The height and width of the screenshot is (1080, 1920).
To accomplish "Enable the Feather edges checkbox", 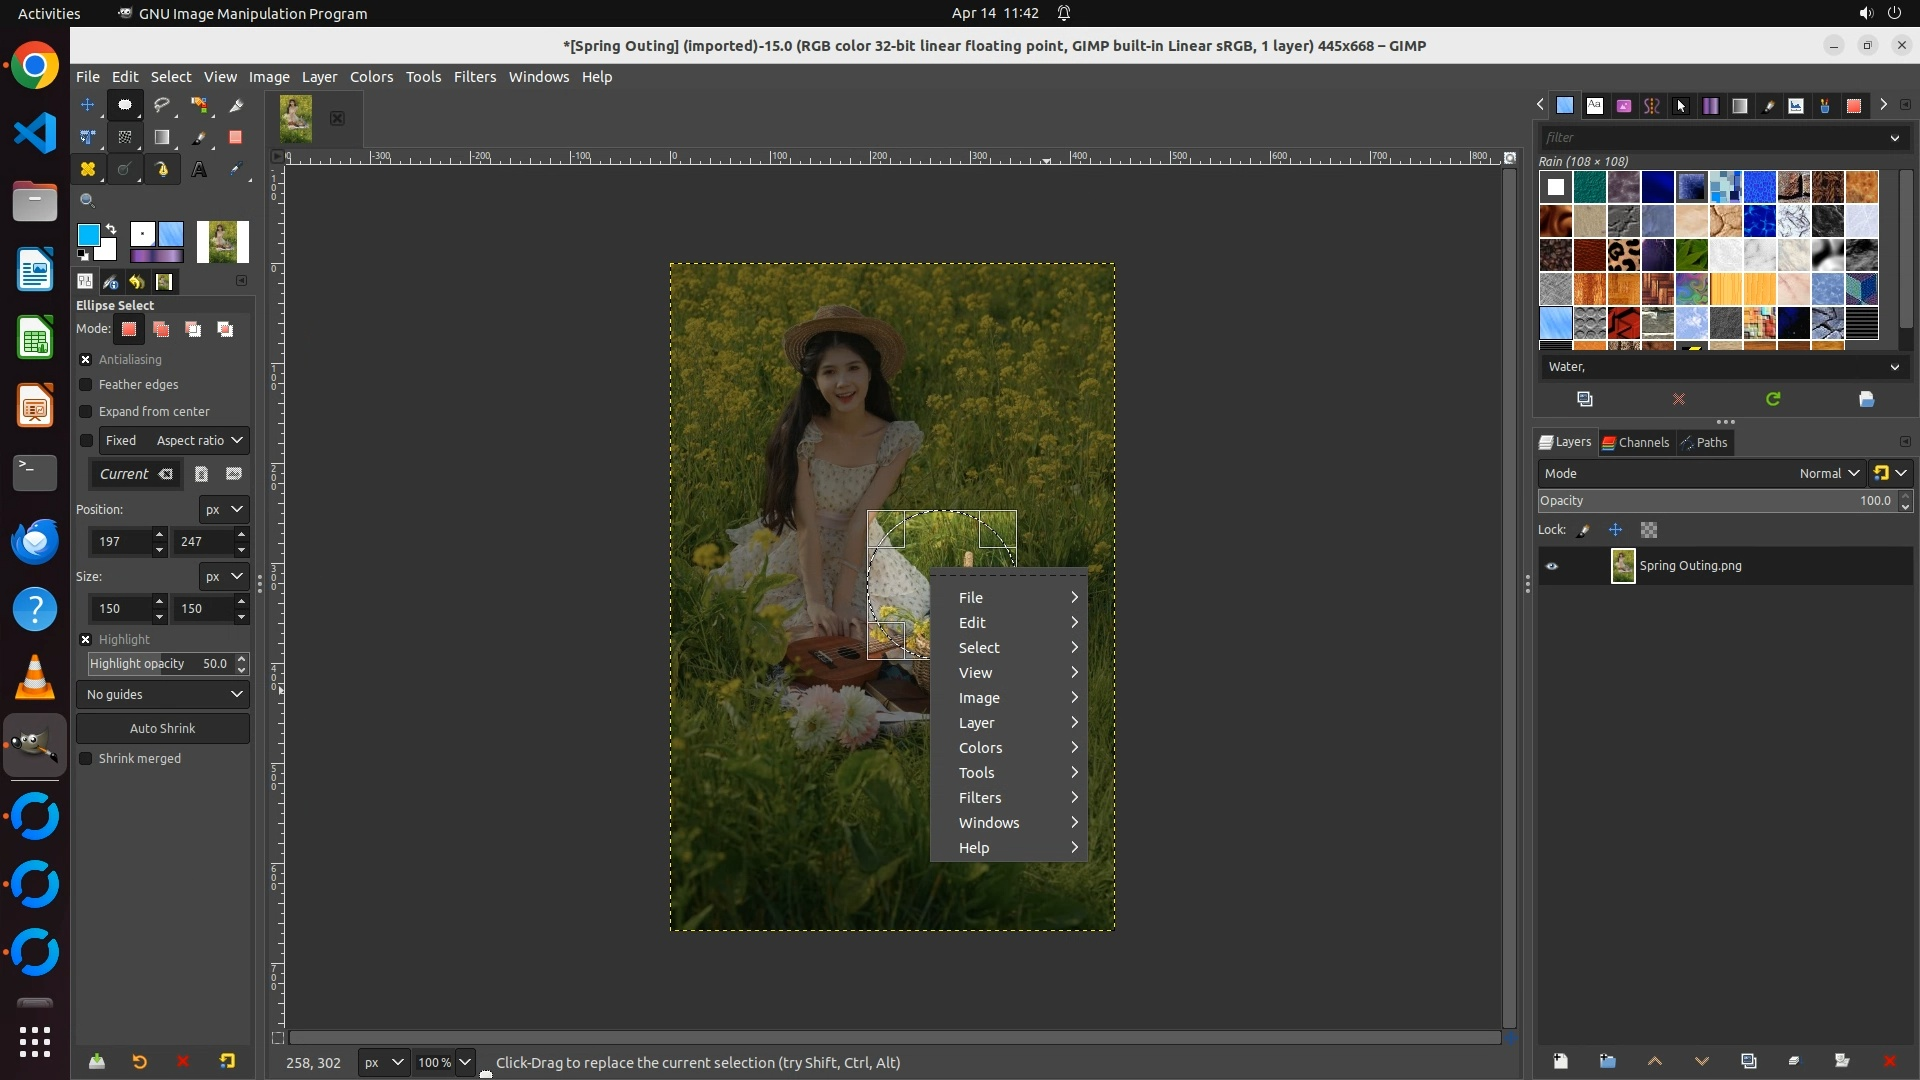I will pyautogui.click(x=86, y=385).
